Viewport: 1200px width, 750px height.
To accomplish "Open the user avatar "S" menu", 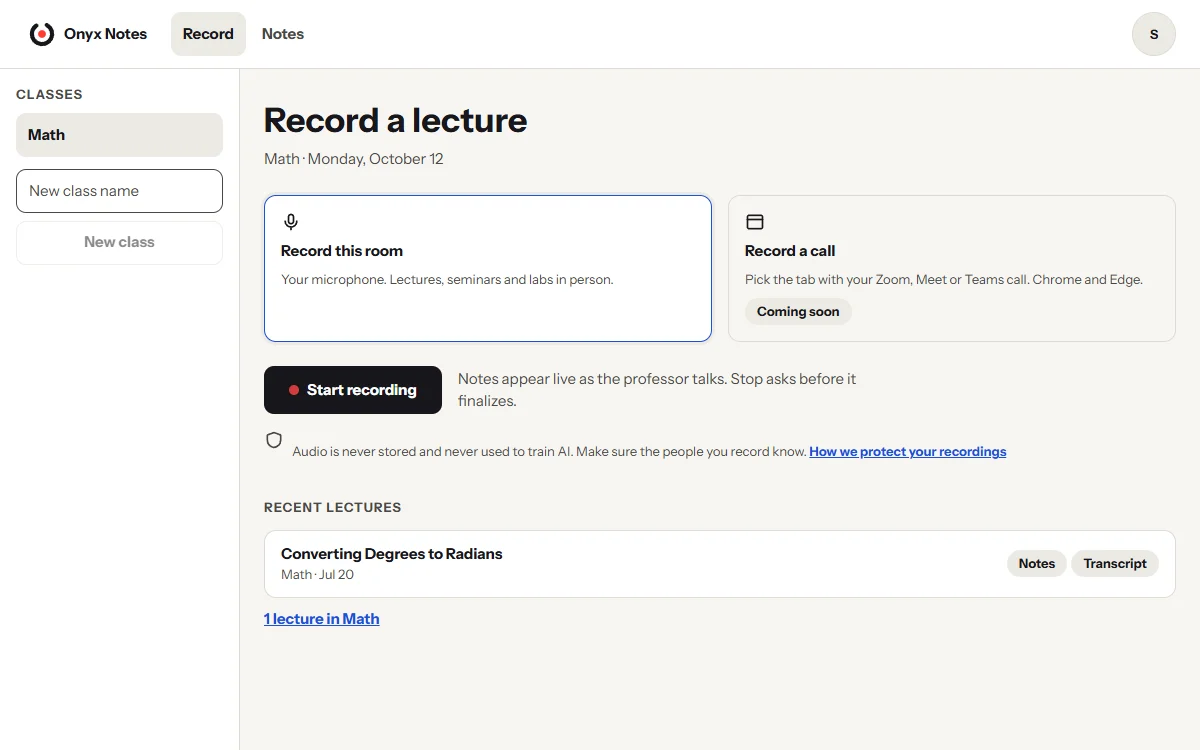I will (x=1153, y=34).
